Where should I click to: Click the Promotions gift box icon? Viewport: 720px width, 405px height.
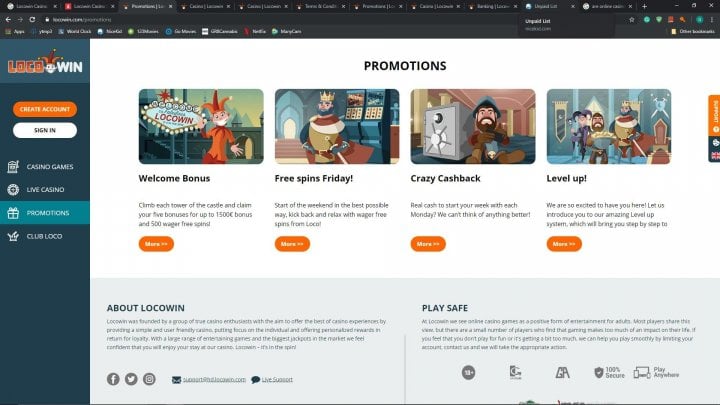coord(13,213)
